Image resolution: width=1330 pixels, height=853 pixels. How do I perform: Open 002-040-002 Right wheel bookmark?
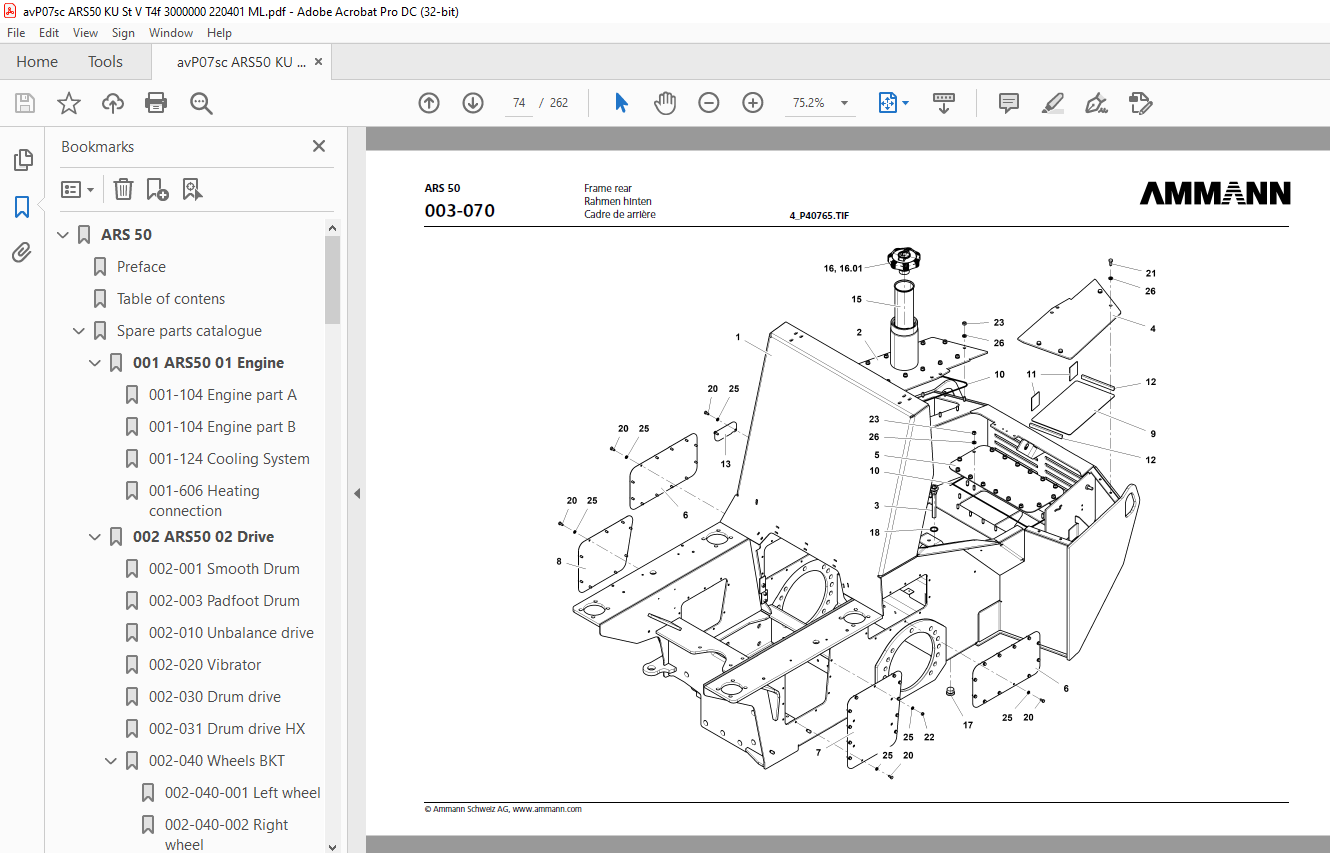[227, 835]
